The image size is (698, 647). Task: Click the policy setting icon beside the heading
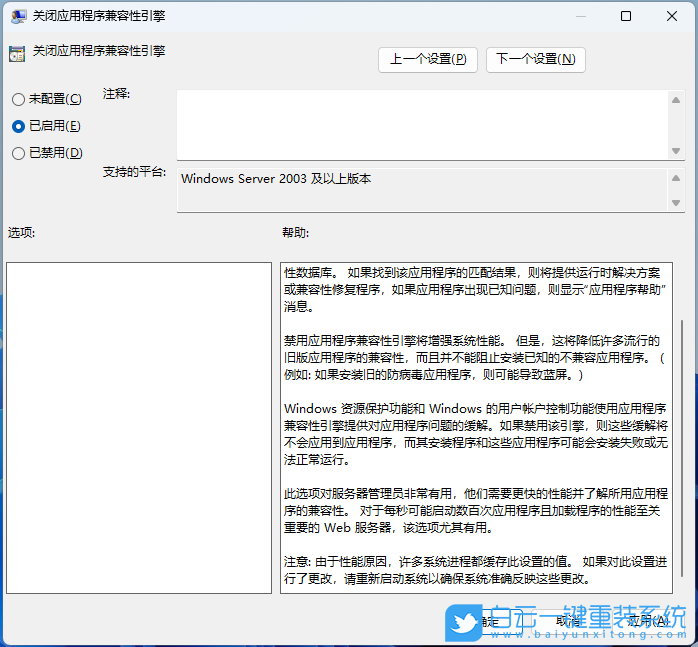(17, 53)
